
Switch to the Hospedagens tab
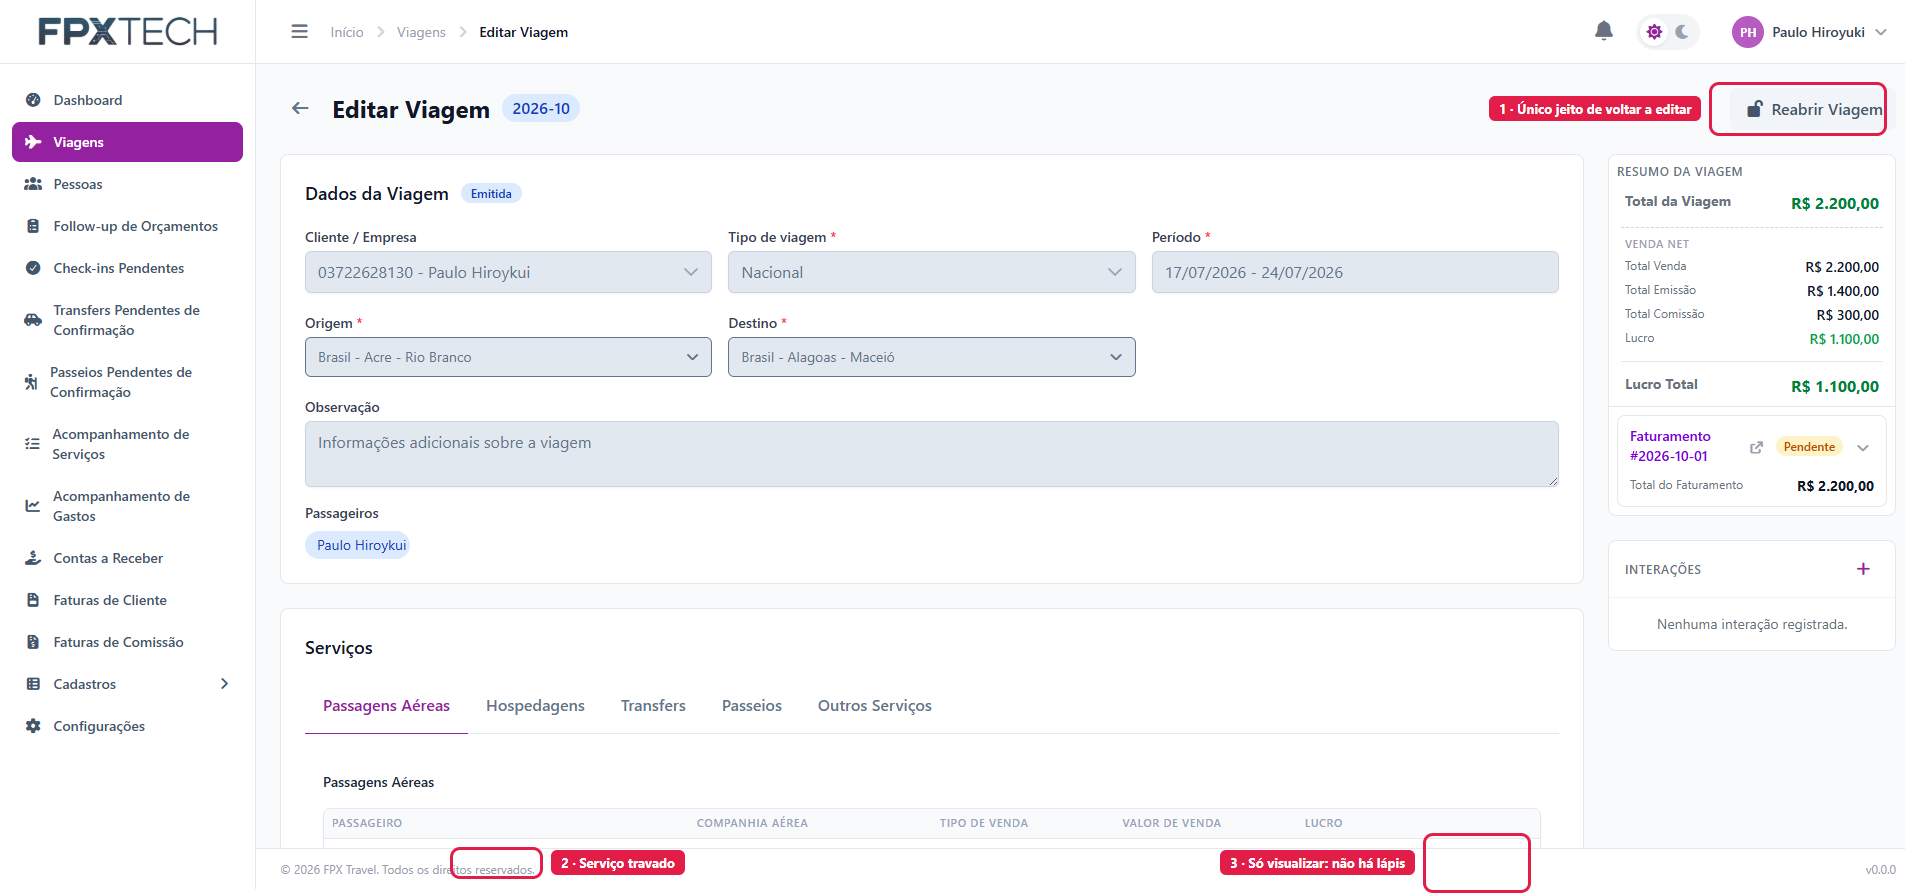(x=535, y=706)
